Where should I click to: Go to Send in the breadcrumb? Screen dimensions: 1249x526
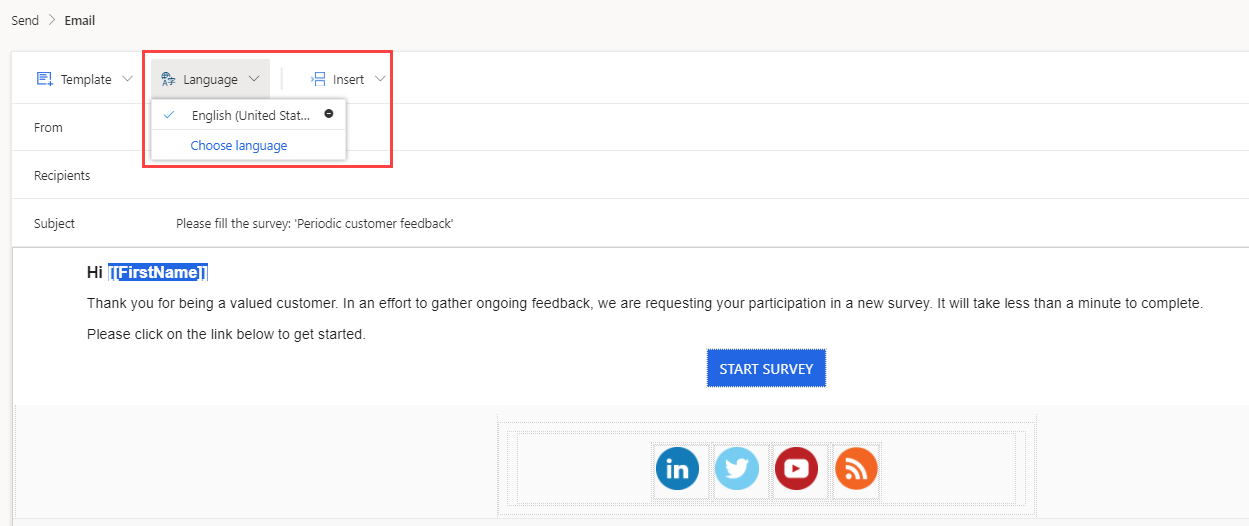point(25,20)
